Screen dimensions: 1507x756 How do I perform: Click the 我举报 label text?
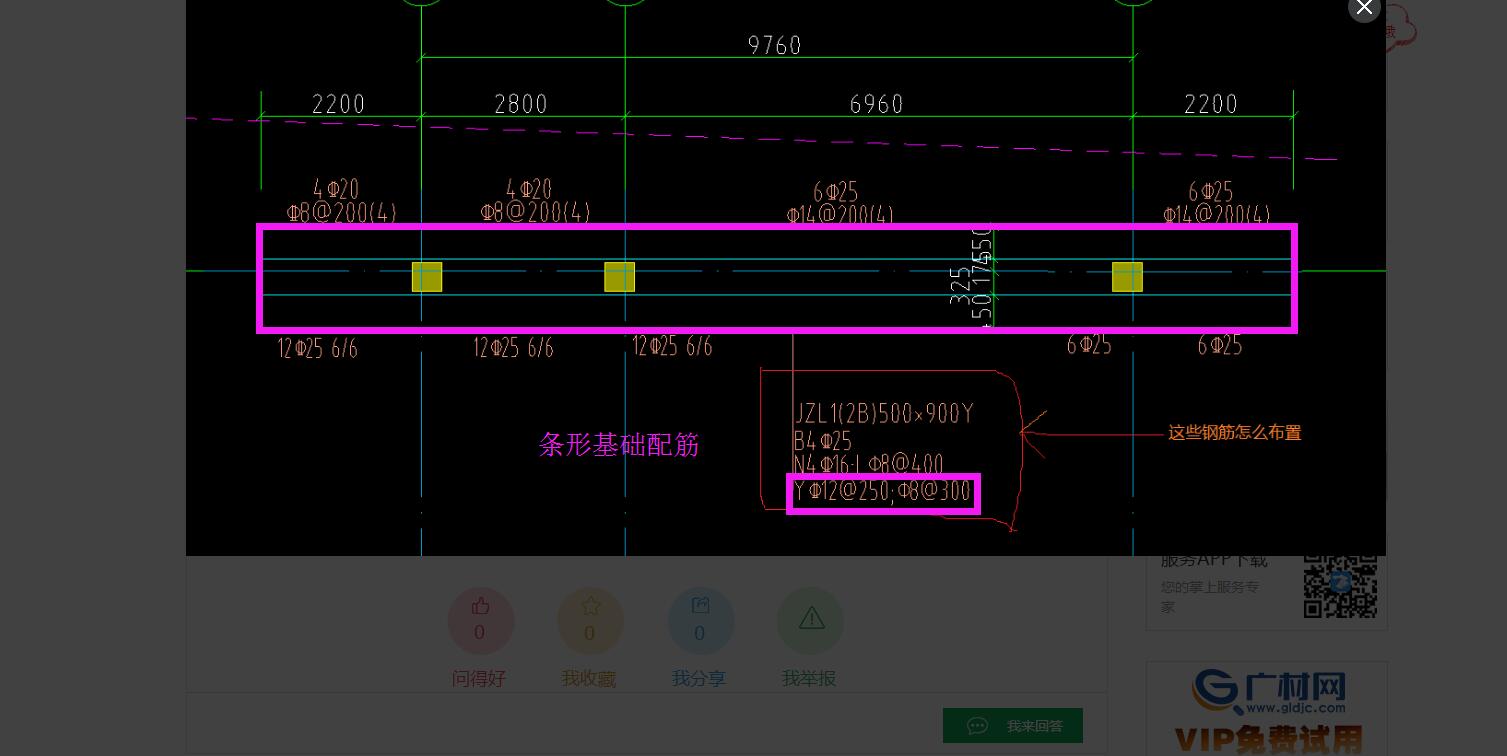(x=809, y=678)
